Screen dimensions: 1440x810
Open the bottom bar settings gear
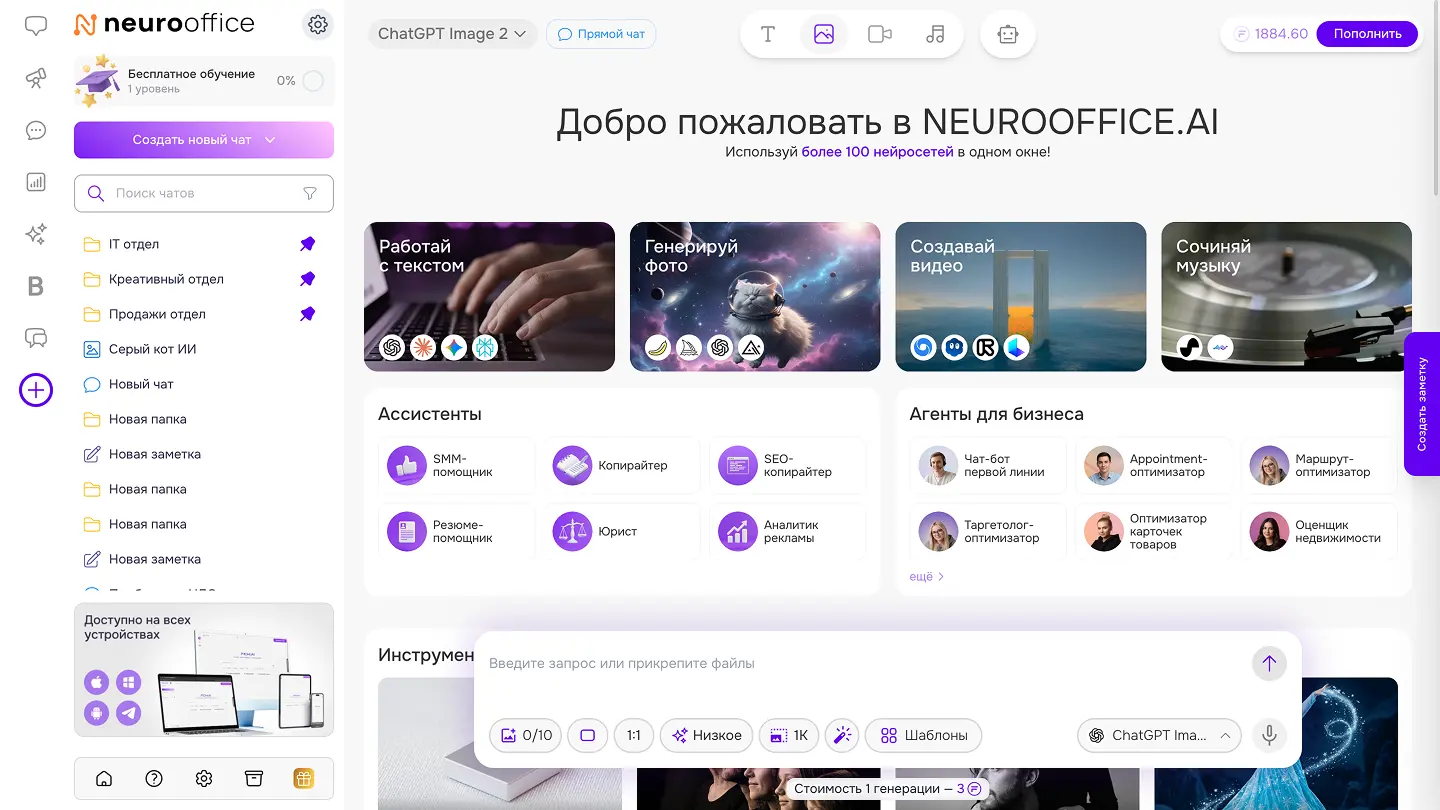tap(204, 778)
